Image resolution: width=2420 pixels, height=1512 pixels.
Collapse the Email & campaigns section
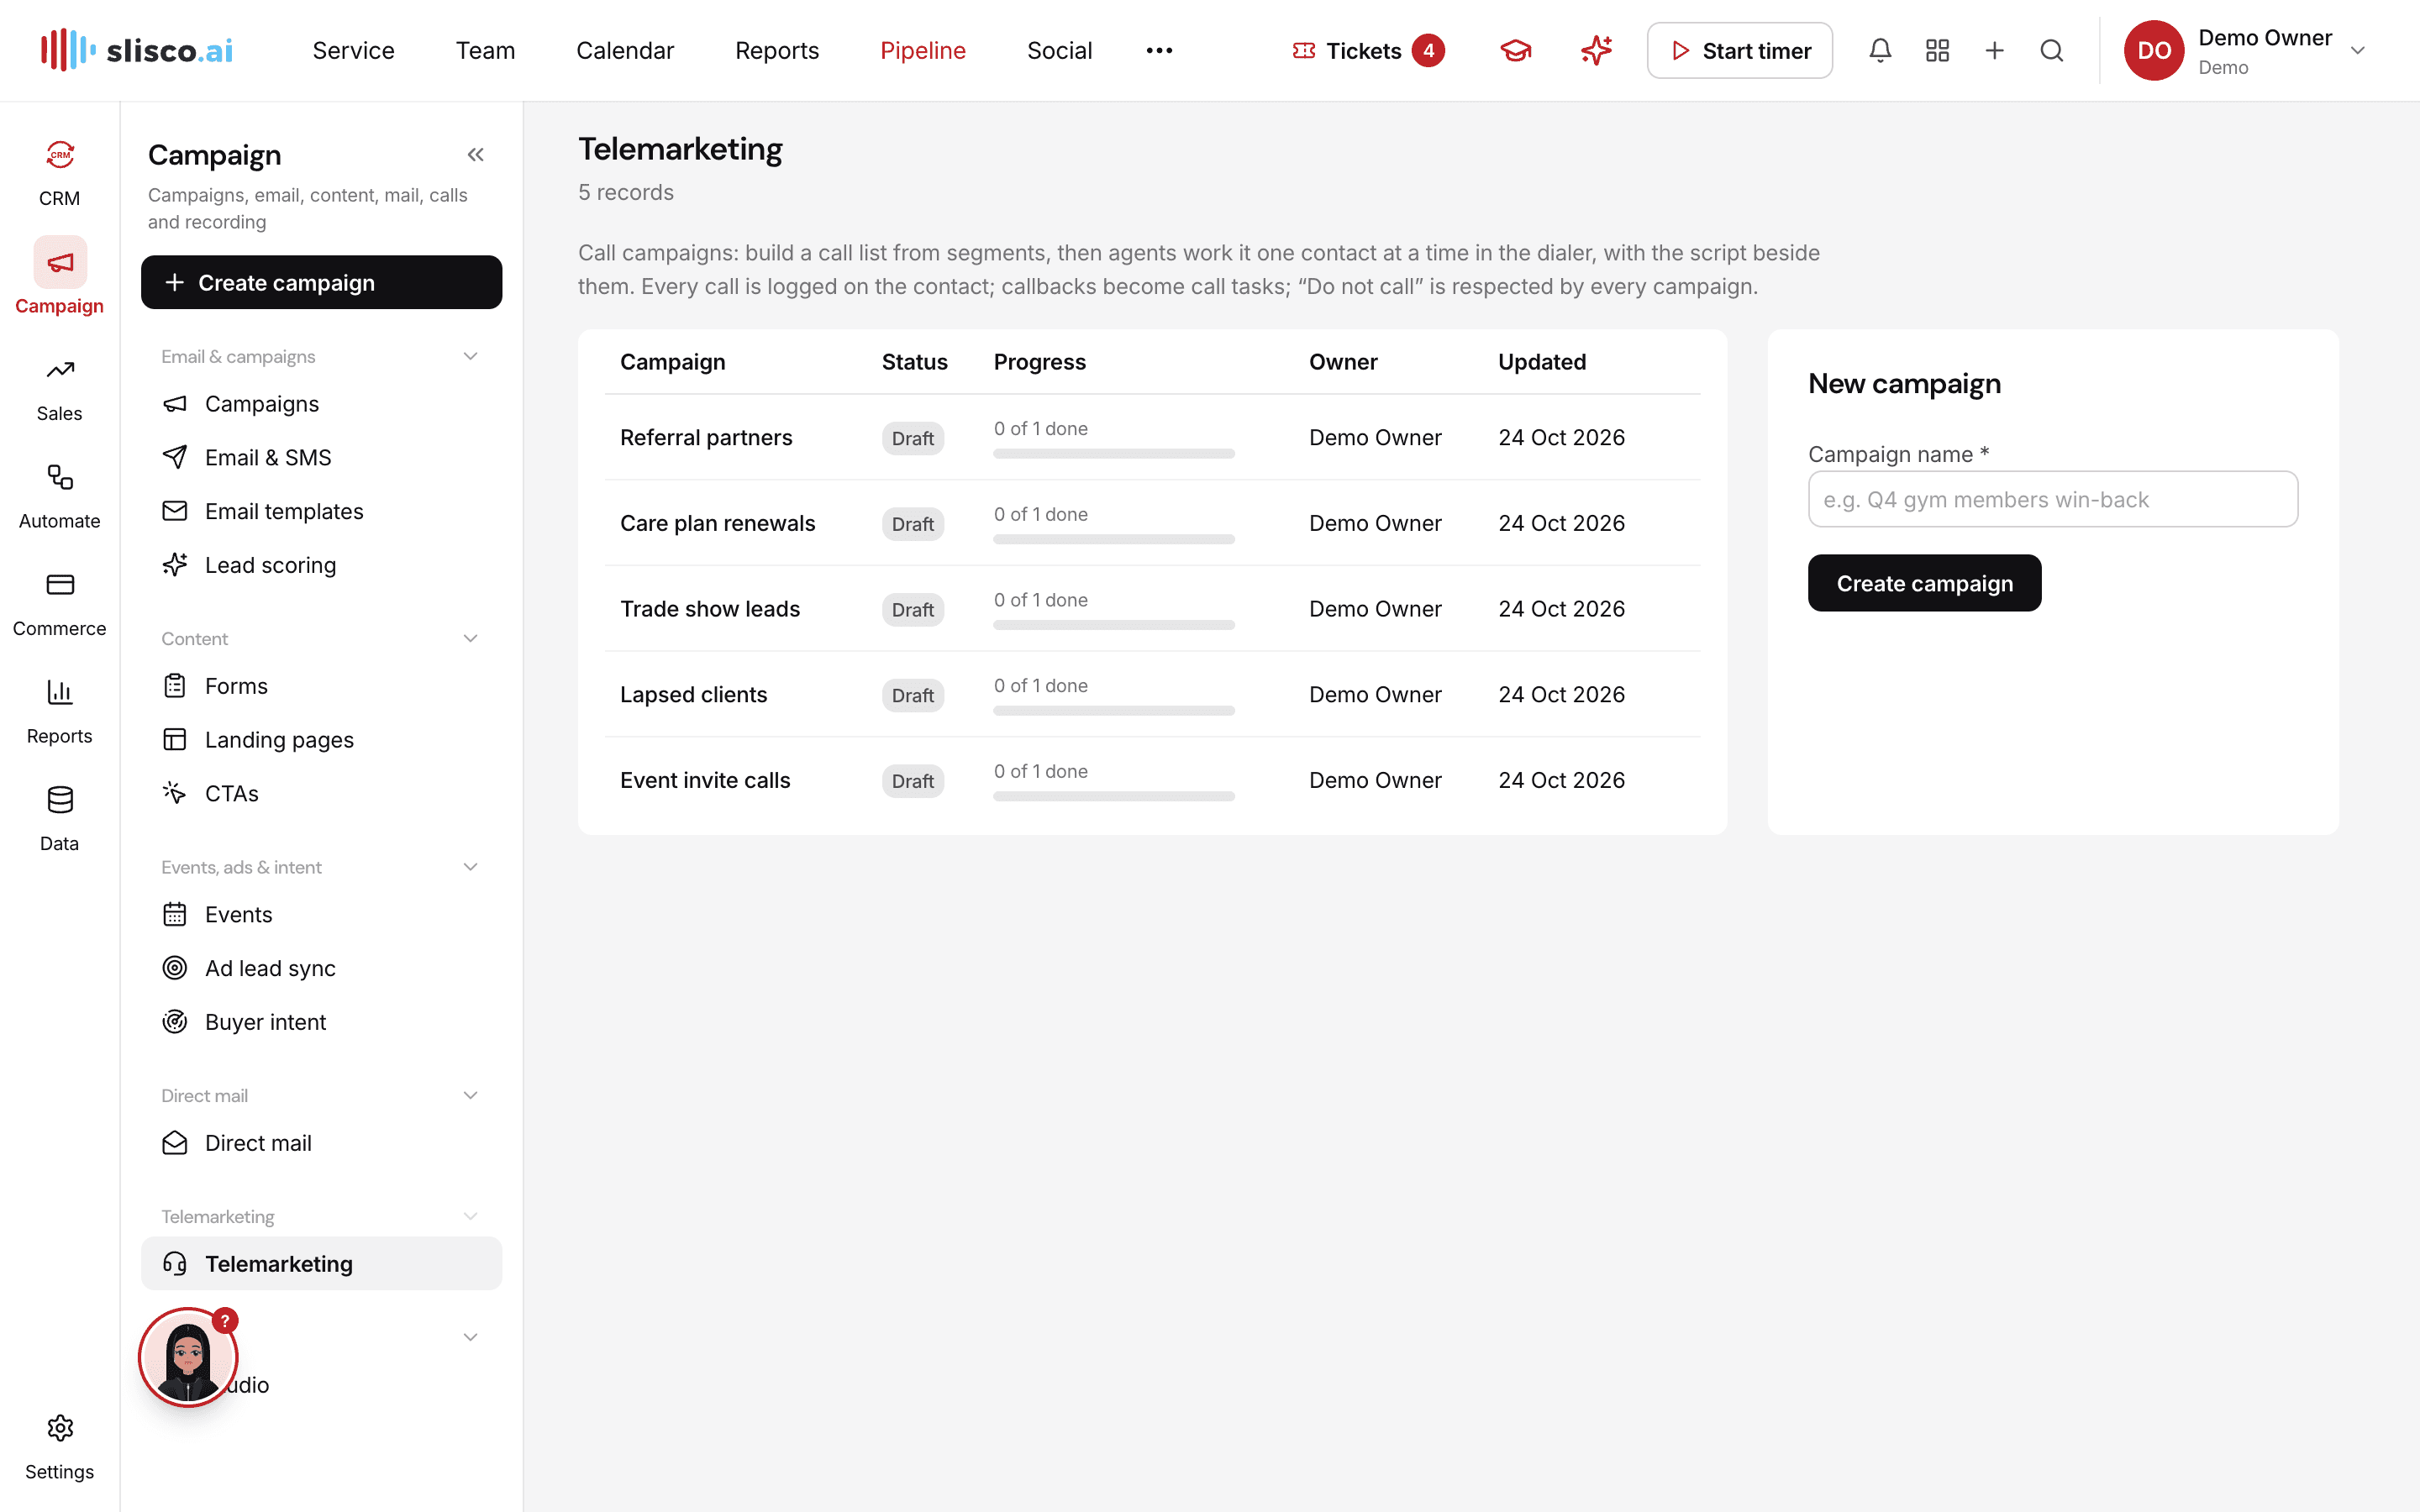pyautogui.click(x=470, y=357)
